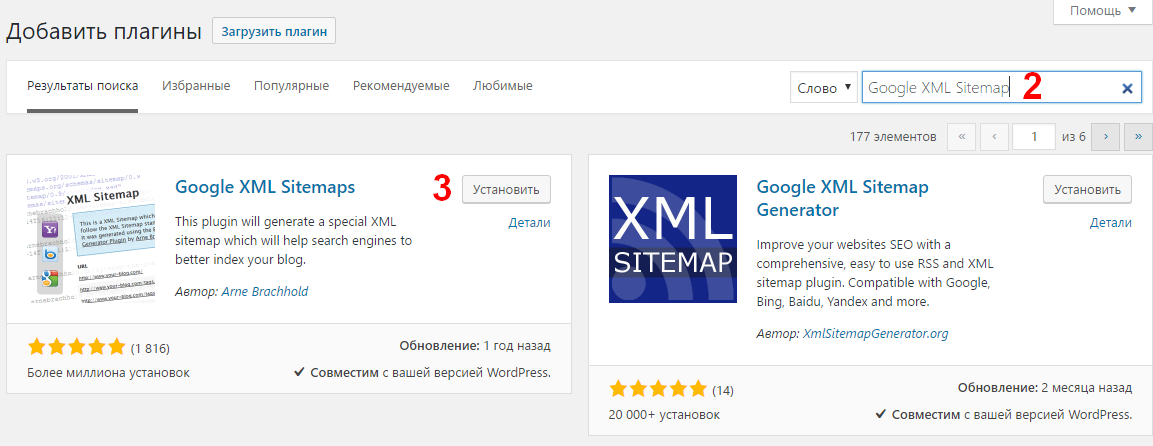
Task: Clear the search field with the X icon
Action: coord(1127,88)
